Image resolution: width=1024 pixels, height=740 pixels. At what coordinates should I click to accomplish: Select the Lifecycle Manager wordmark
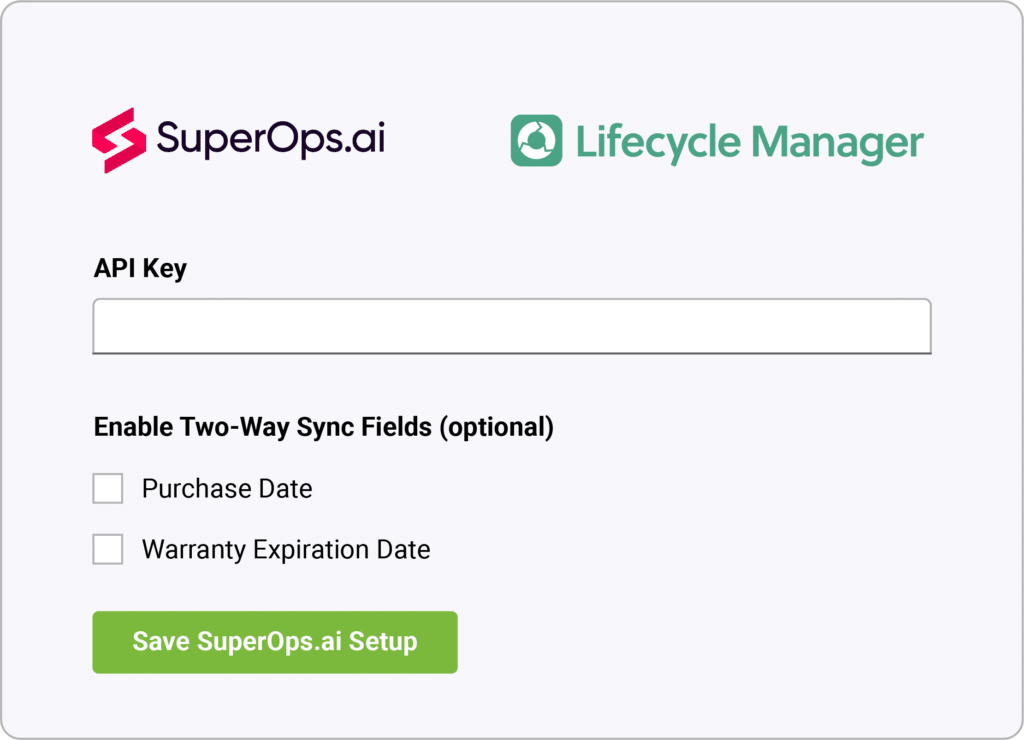(x=748, y=141)
